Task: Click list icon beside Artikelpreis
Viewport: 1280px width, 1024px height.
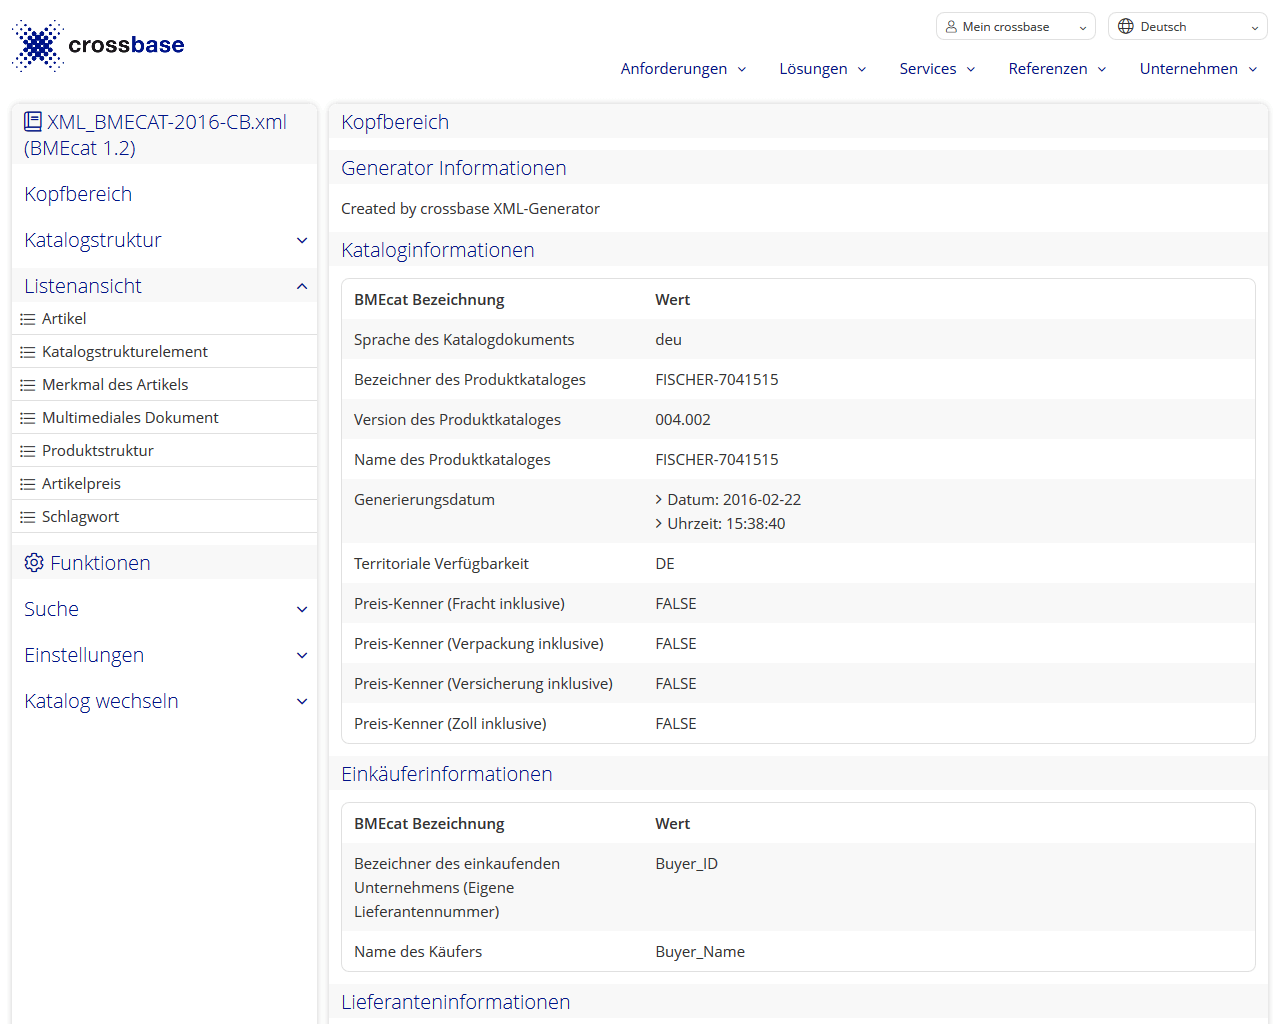Action: coord(28,484)
